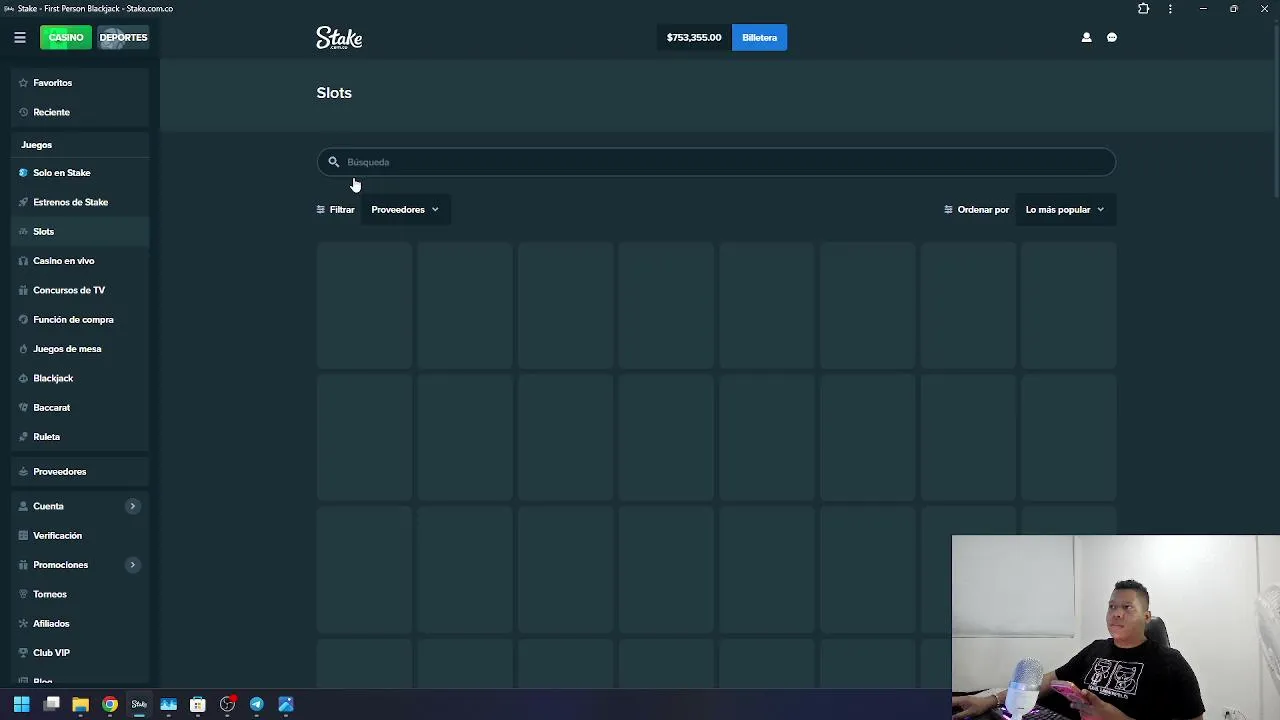Open Telegram from the taskbar
This screenshot has width=1280, height=720.
257,704
